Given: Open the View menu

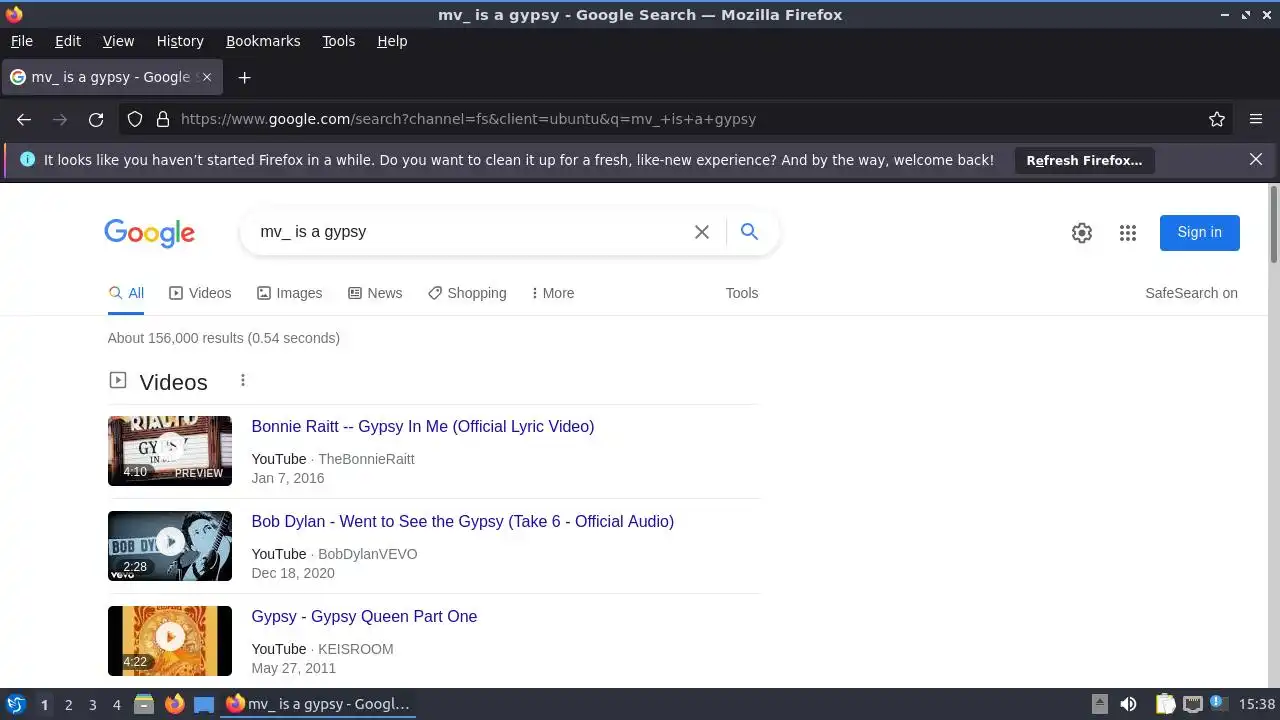Looking at the screenshot, I should (118, 41).
